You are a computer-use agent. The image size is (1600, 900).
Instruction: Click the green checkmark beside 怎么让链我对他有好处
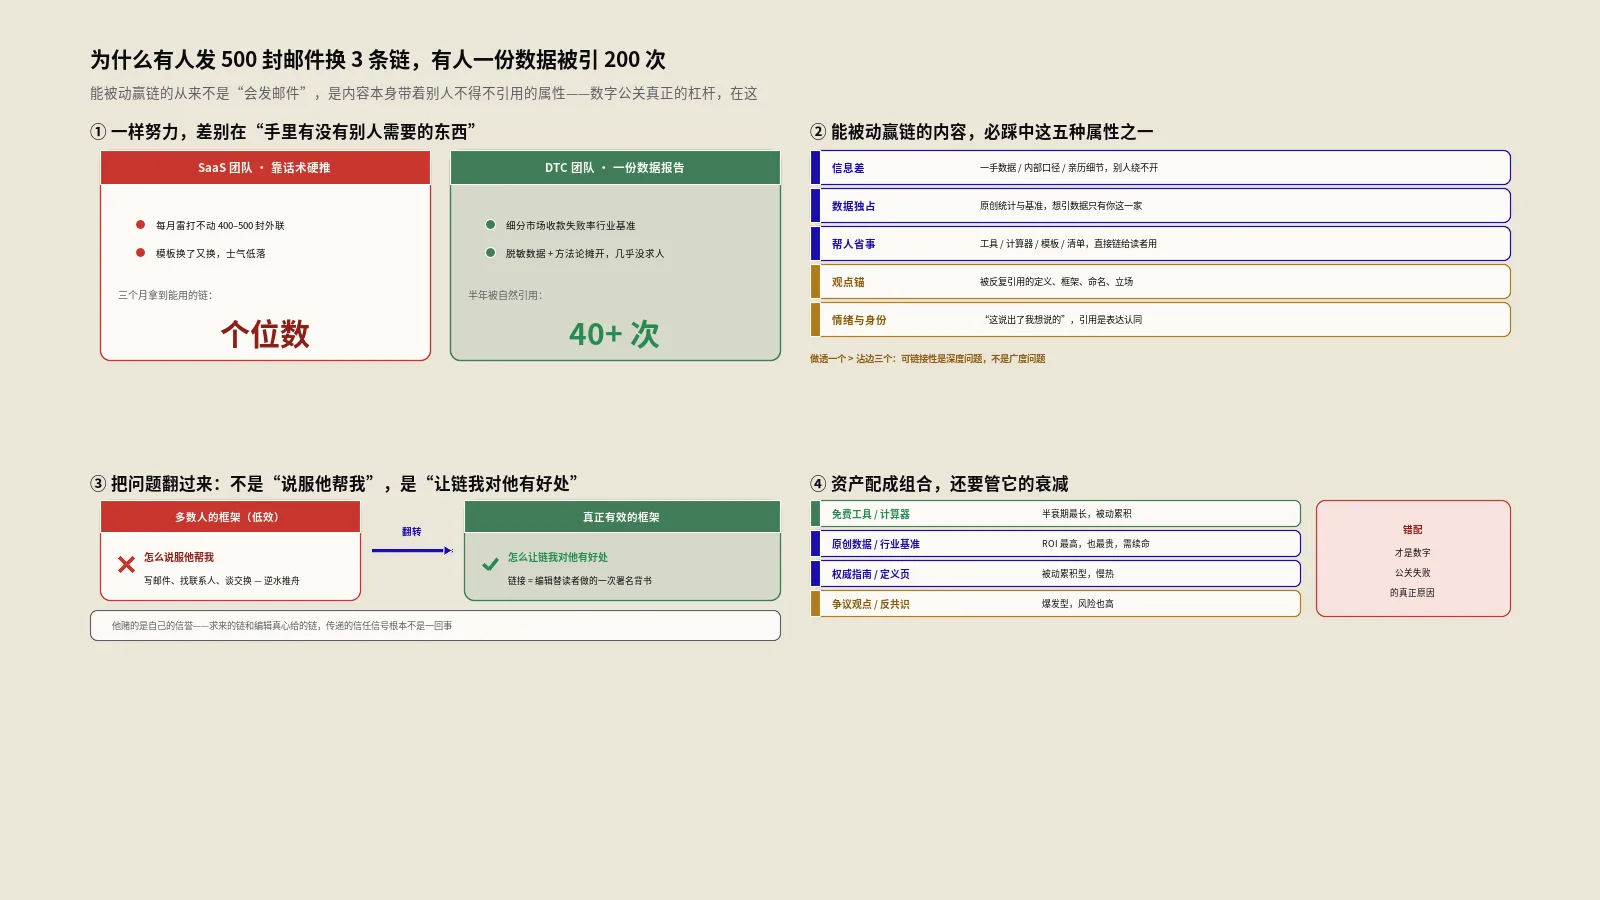[x=490, y=565]
